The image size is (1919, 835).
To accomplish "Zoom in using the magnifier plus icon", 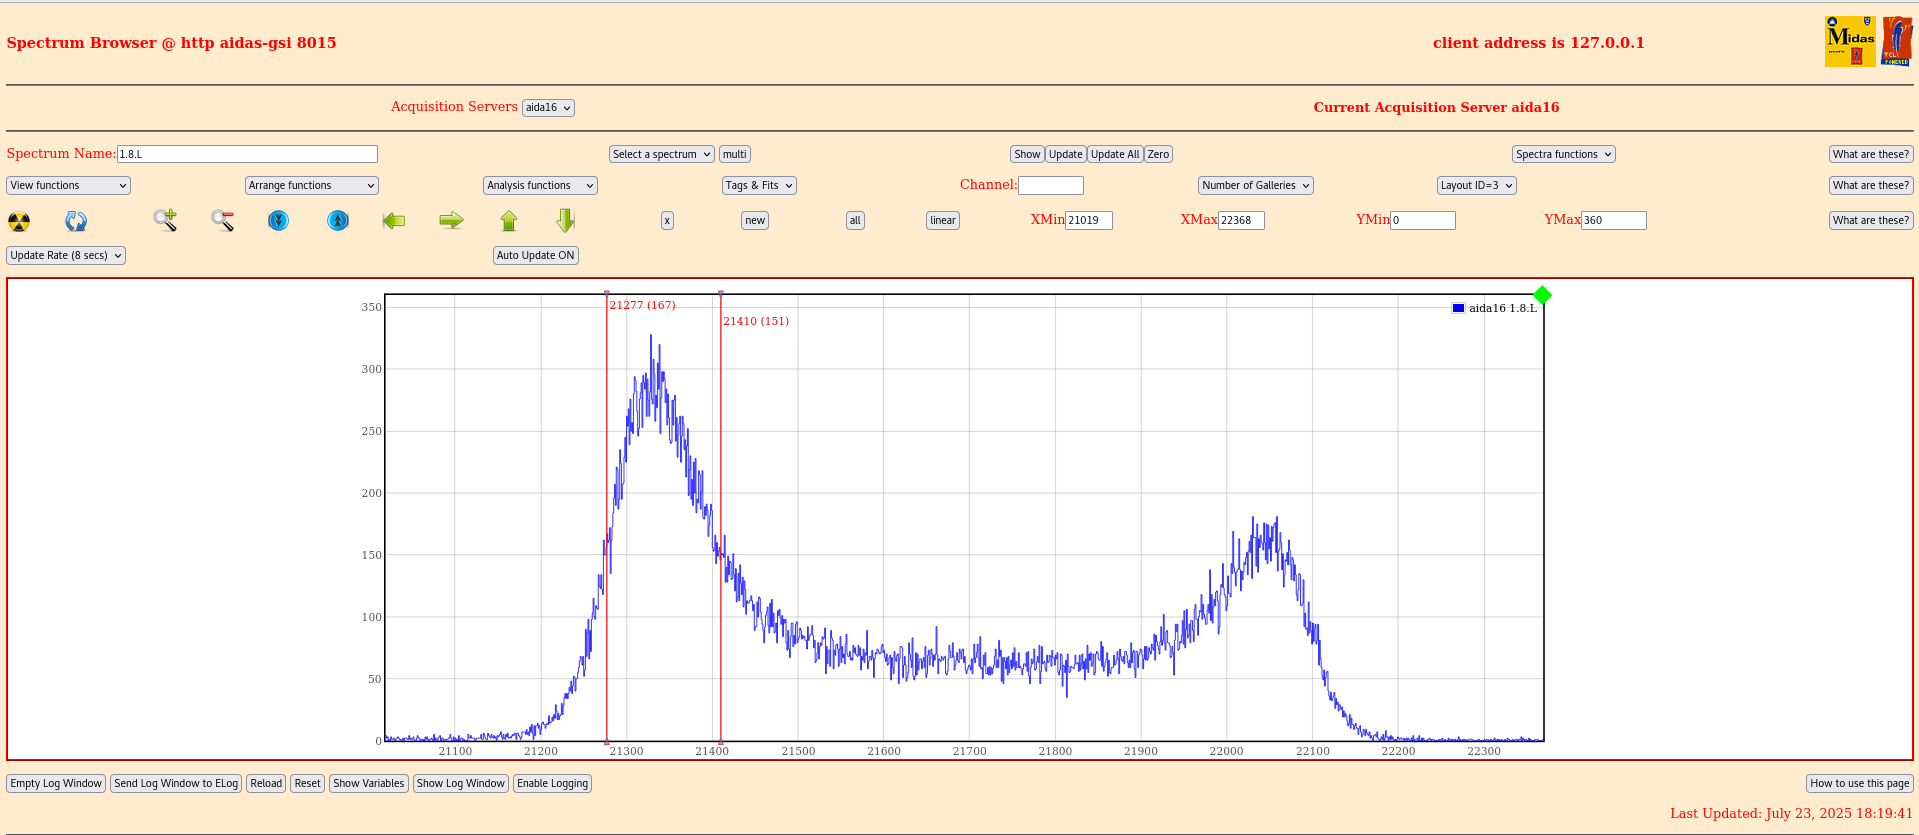I will 165,221.
